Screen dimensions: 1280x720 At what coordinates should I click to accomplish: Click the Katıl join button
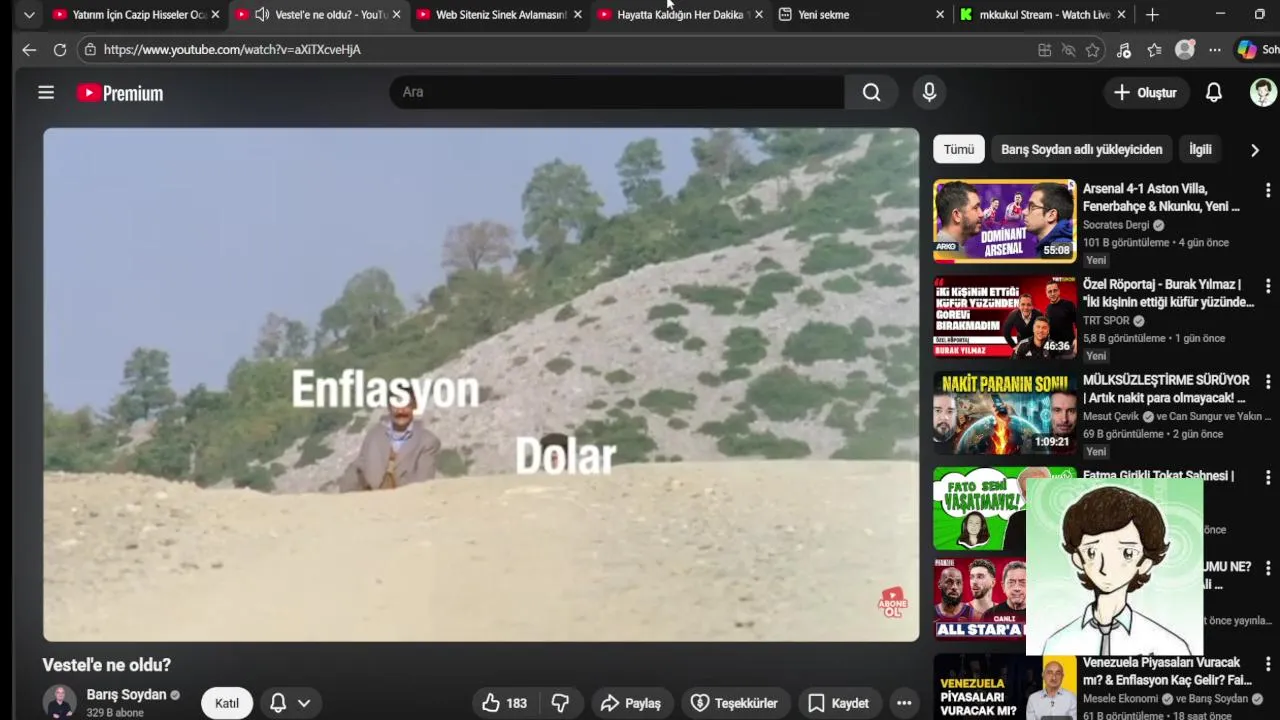(x=227, y=703)
